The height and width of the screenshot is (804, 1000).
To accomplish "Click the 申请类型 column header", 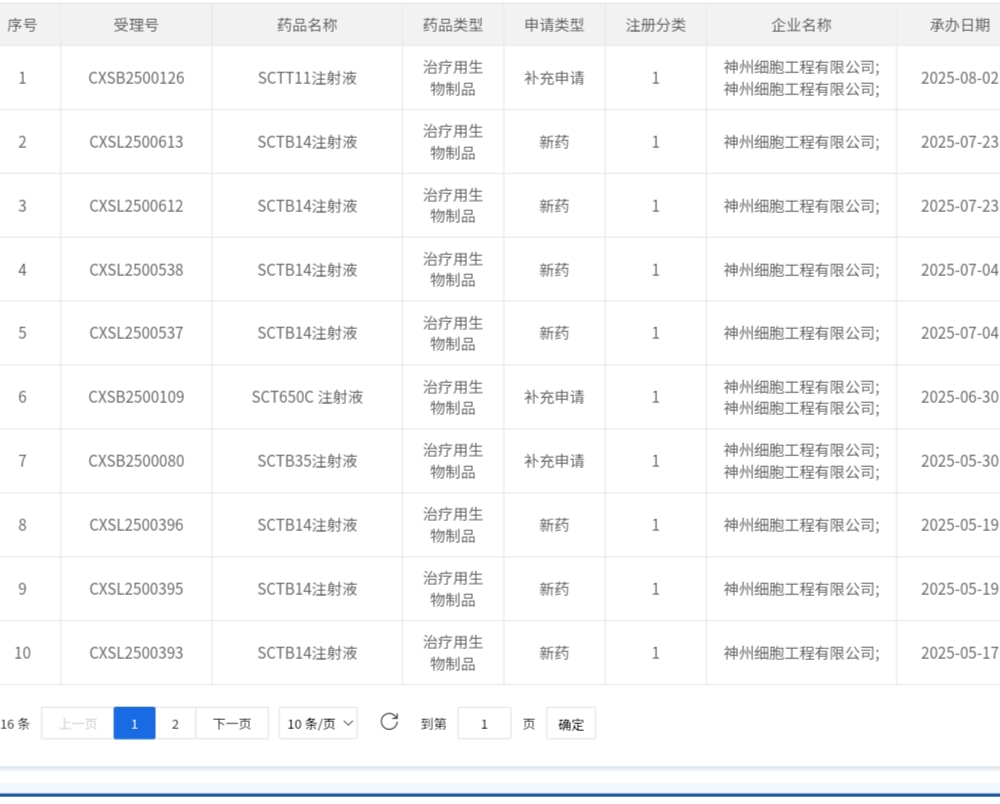I will [x=554, y=25].
